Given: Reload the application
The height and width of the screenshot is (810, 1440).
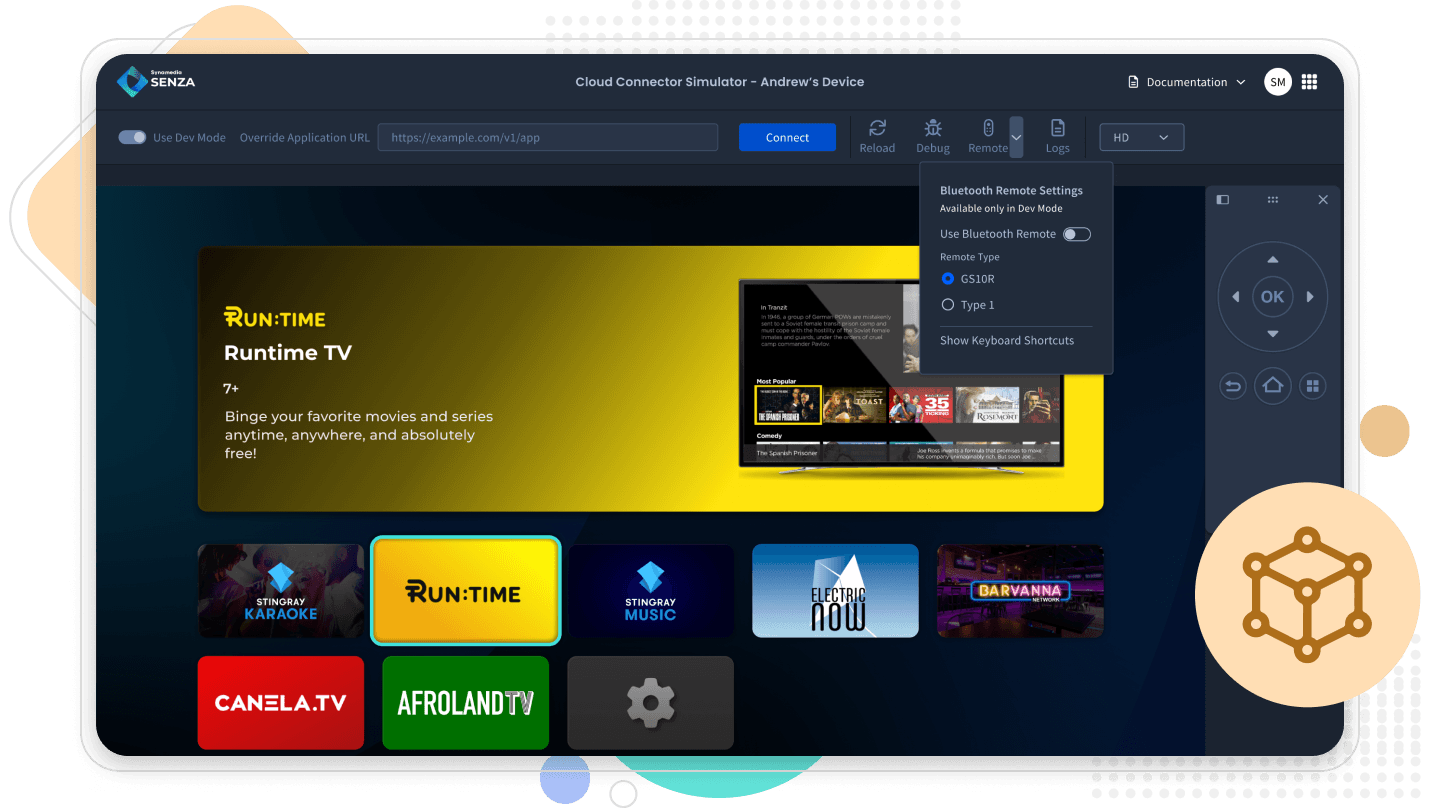Looking at the screenshot, I should 877,136.
